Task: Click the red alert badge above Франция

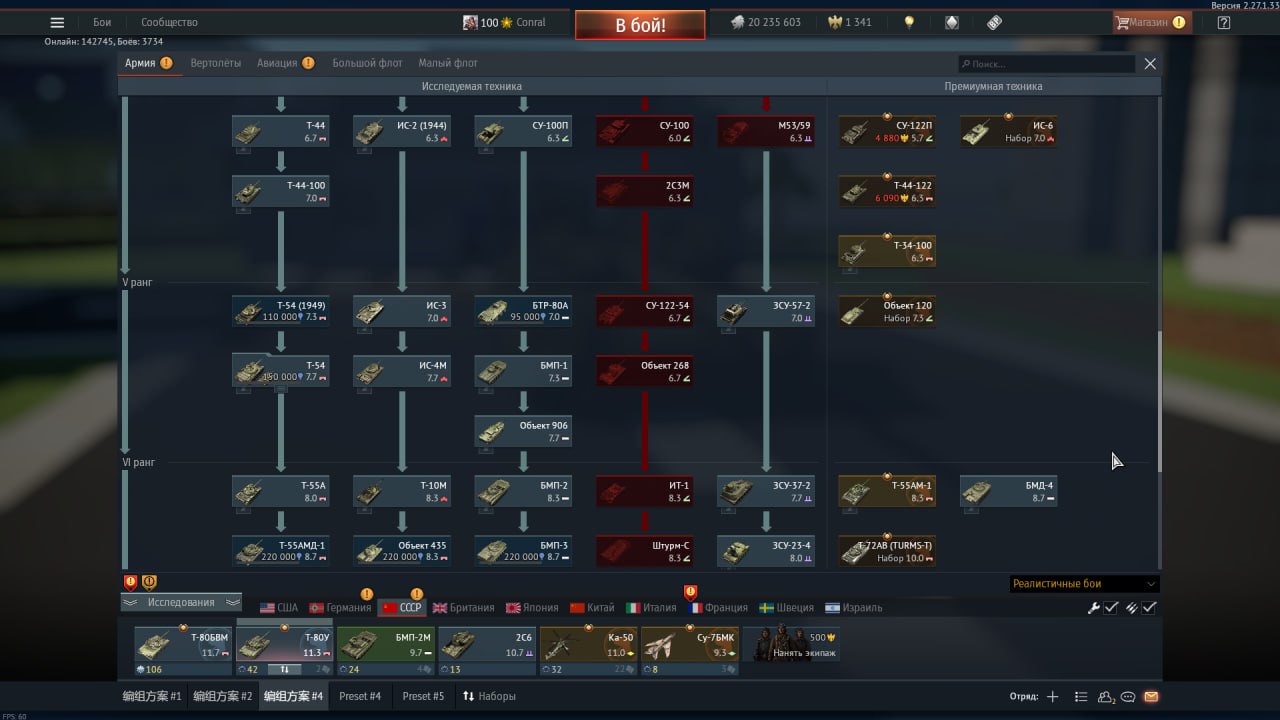Action: 690,592
